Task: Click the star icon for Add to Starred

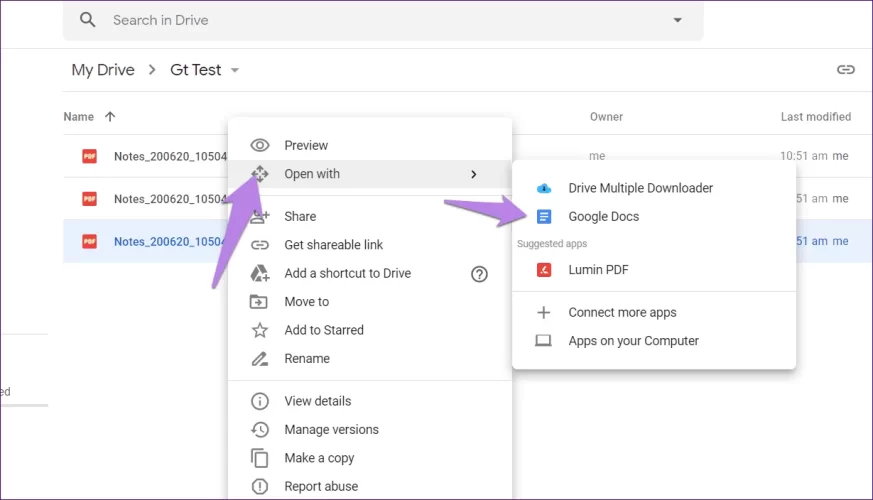Action: 260,330
